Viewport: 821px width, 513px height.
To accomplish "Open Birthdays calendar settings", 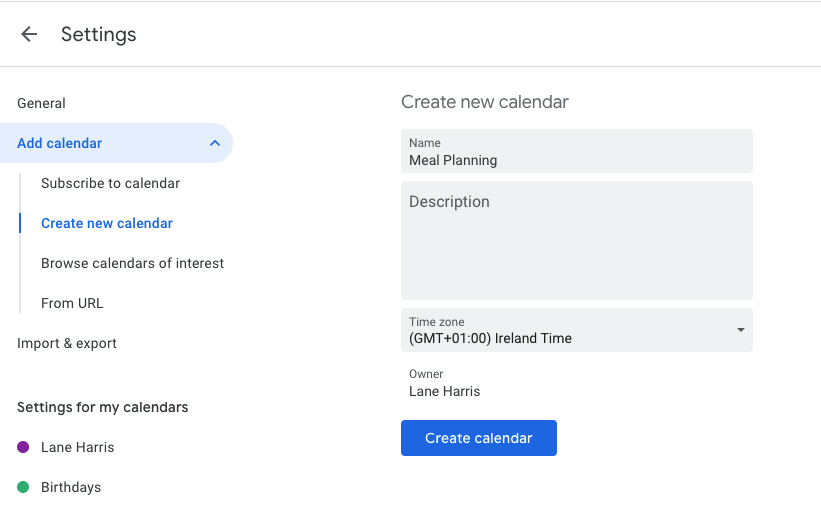I will [71, 487].
